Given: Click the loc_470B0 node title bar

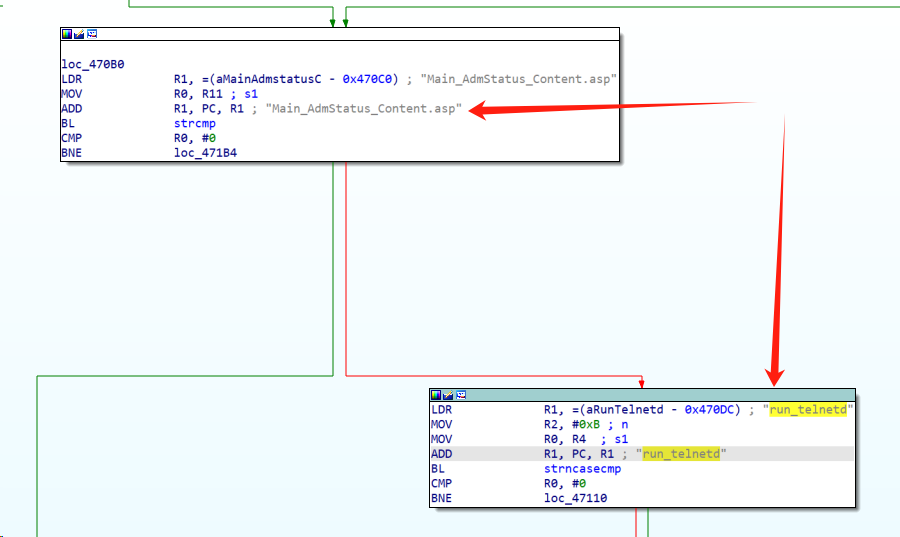Looking at the screenshot, I should [x=340, y=34].
